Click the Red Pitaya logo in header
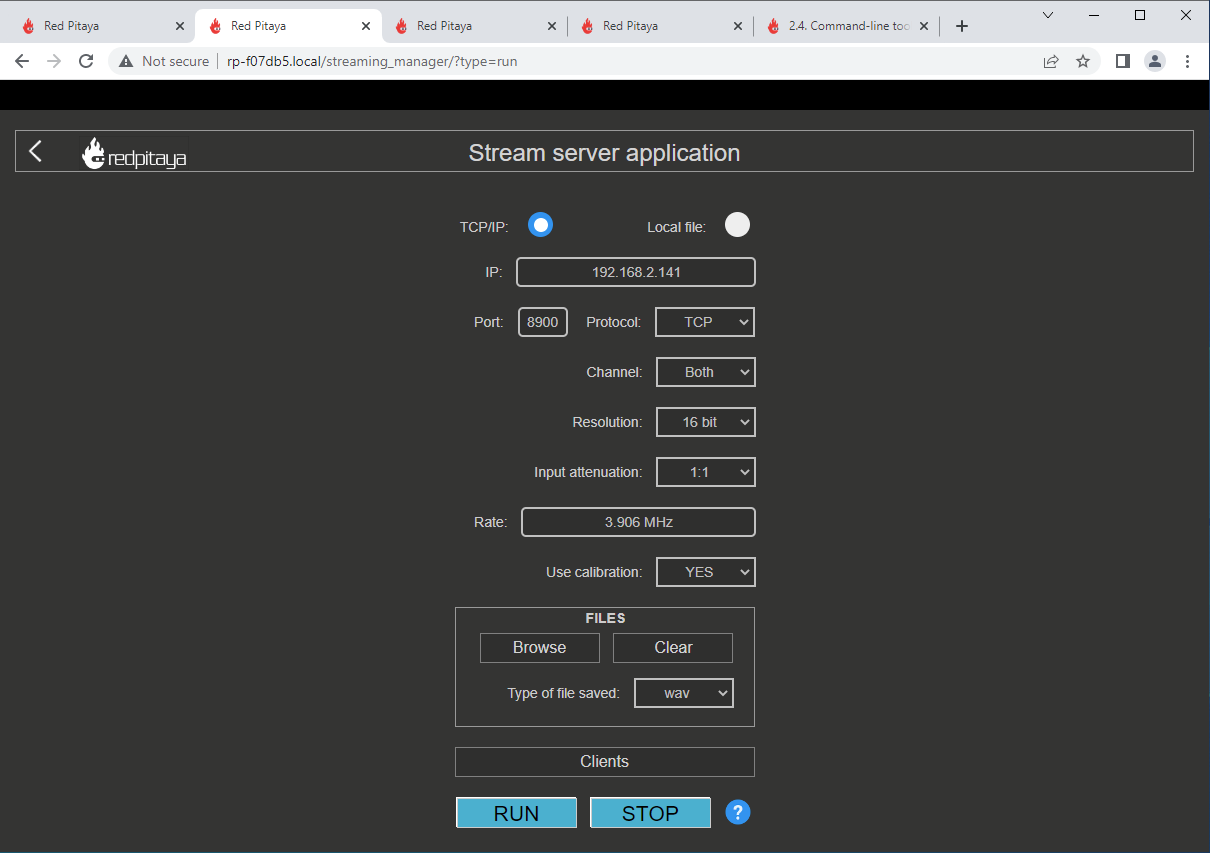 (134, 154)
